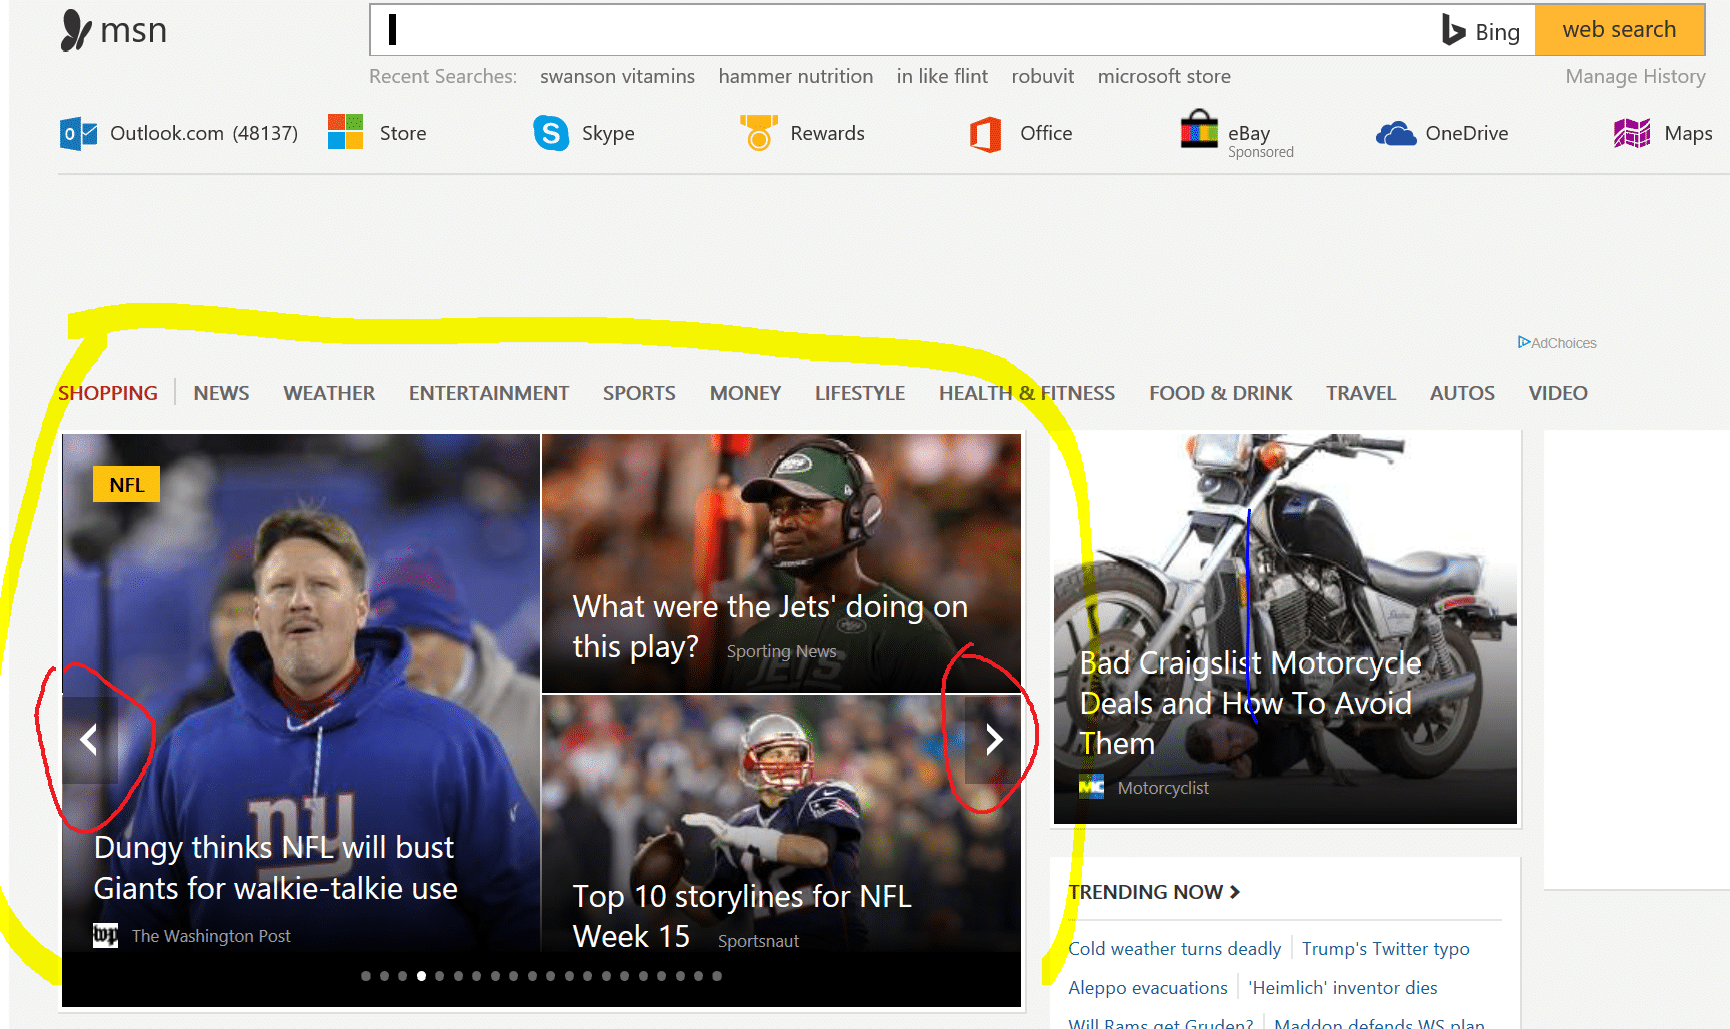Select the last carousel pagination dot
The image size is (1730, 1029).
pos(717,976)
